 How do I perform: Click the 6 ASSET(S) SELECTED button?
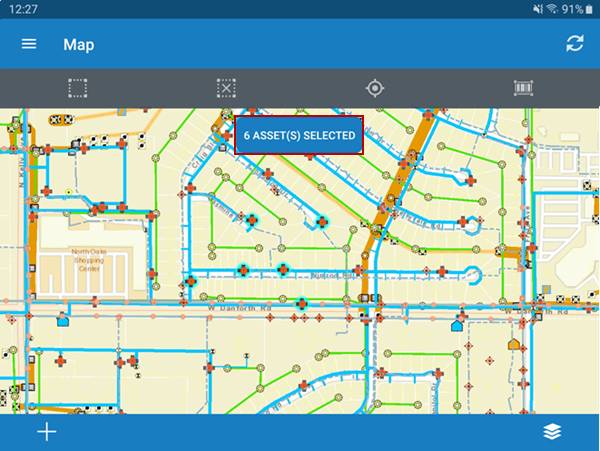click(x=299, y=135)
